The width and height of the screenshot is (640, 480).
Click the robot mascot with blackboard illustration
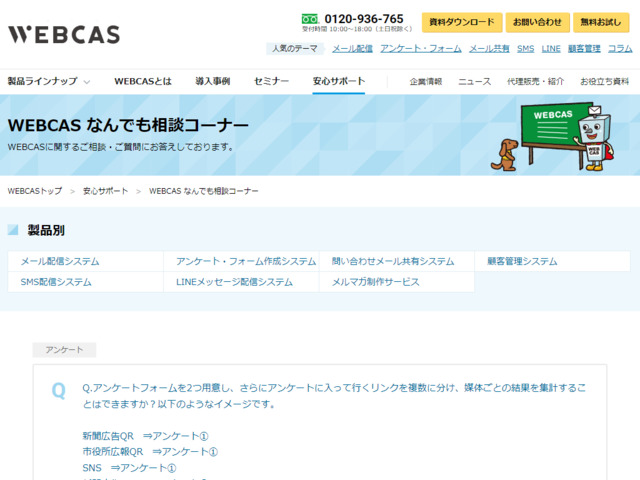coord(567,136)
